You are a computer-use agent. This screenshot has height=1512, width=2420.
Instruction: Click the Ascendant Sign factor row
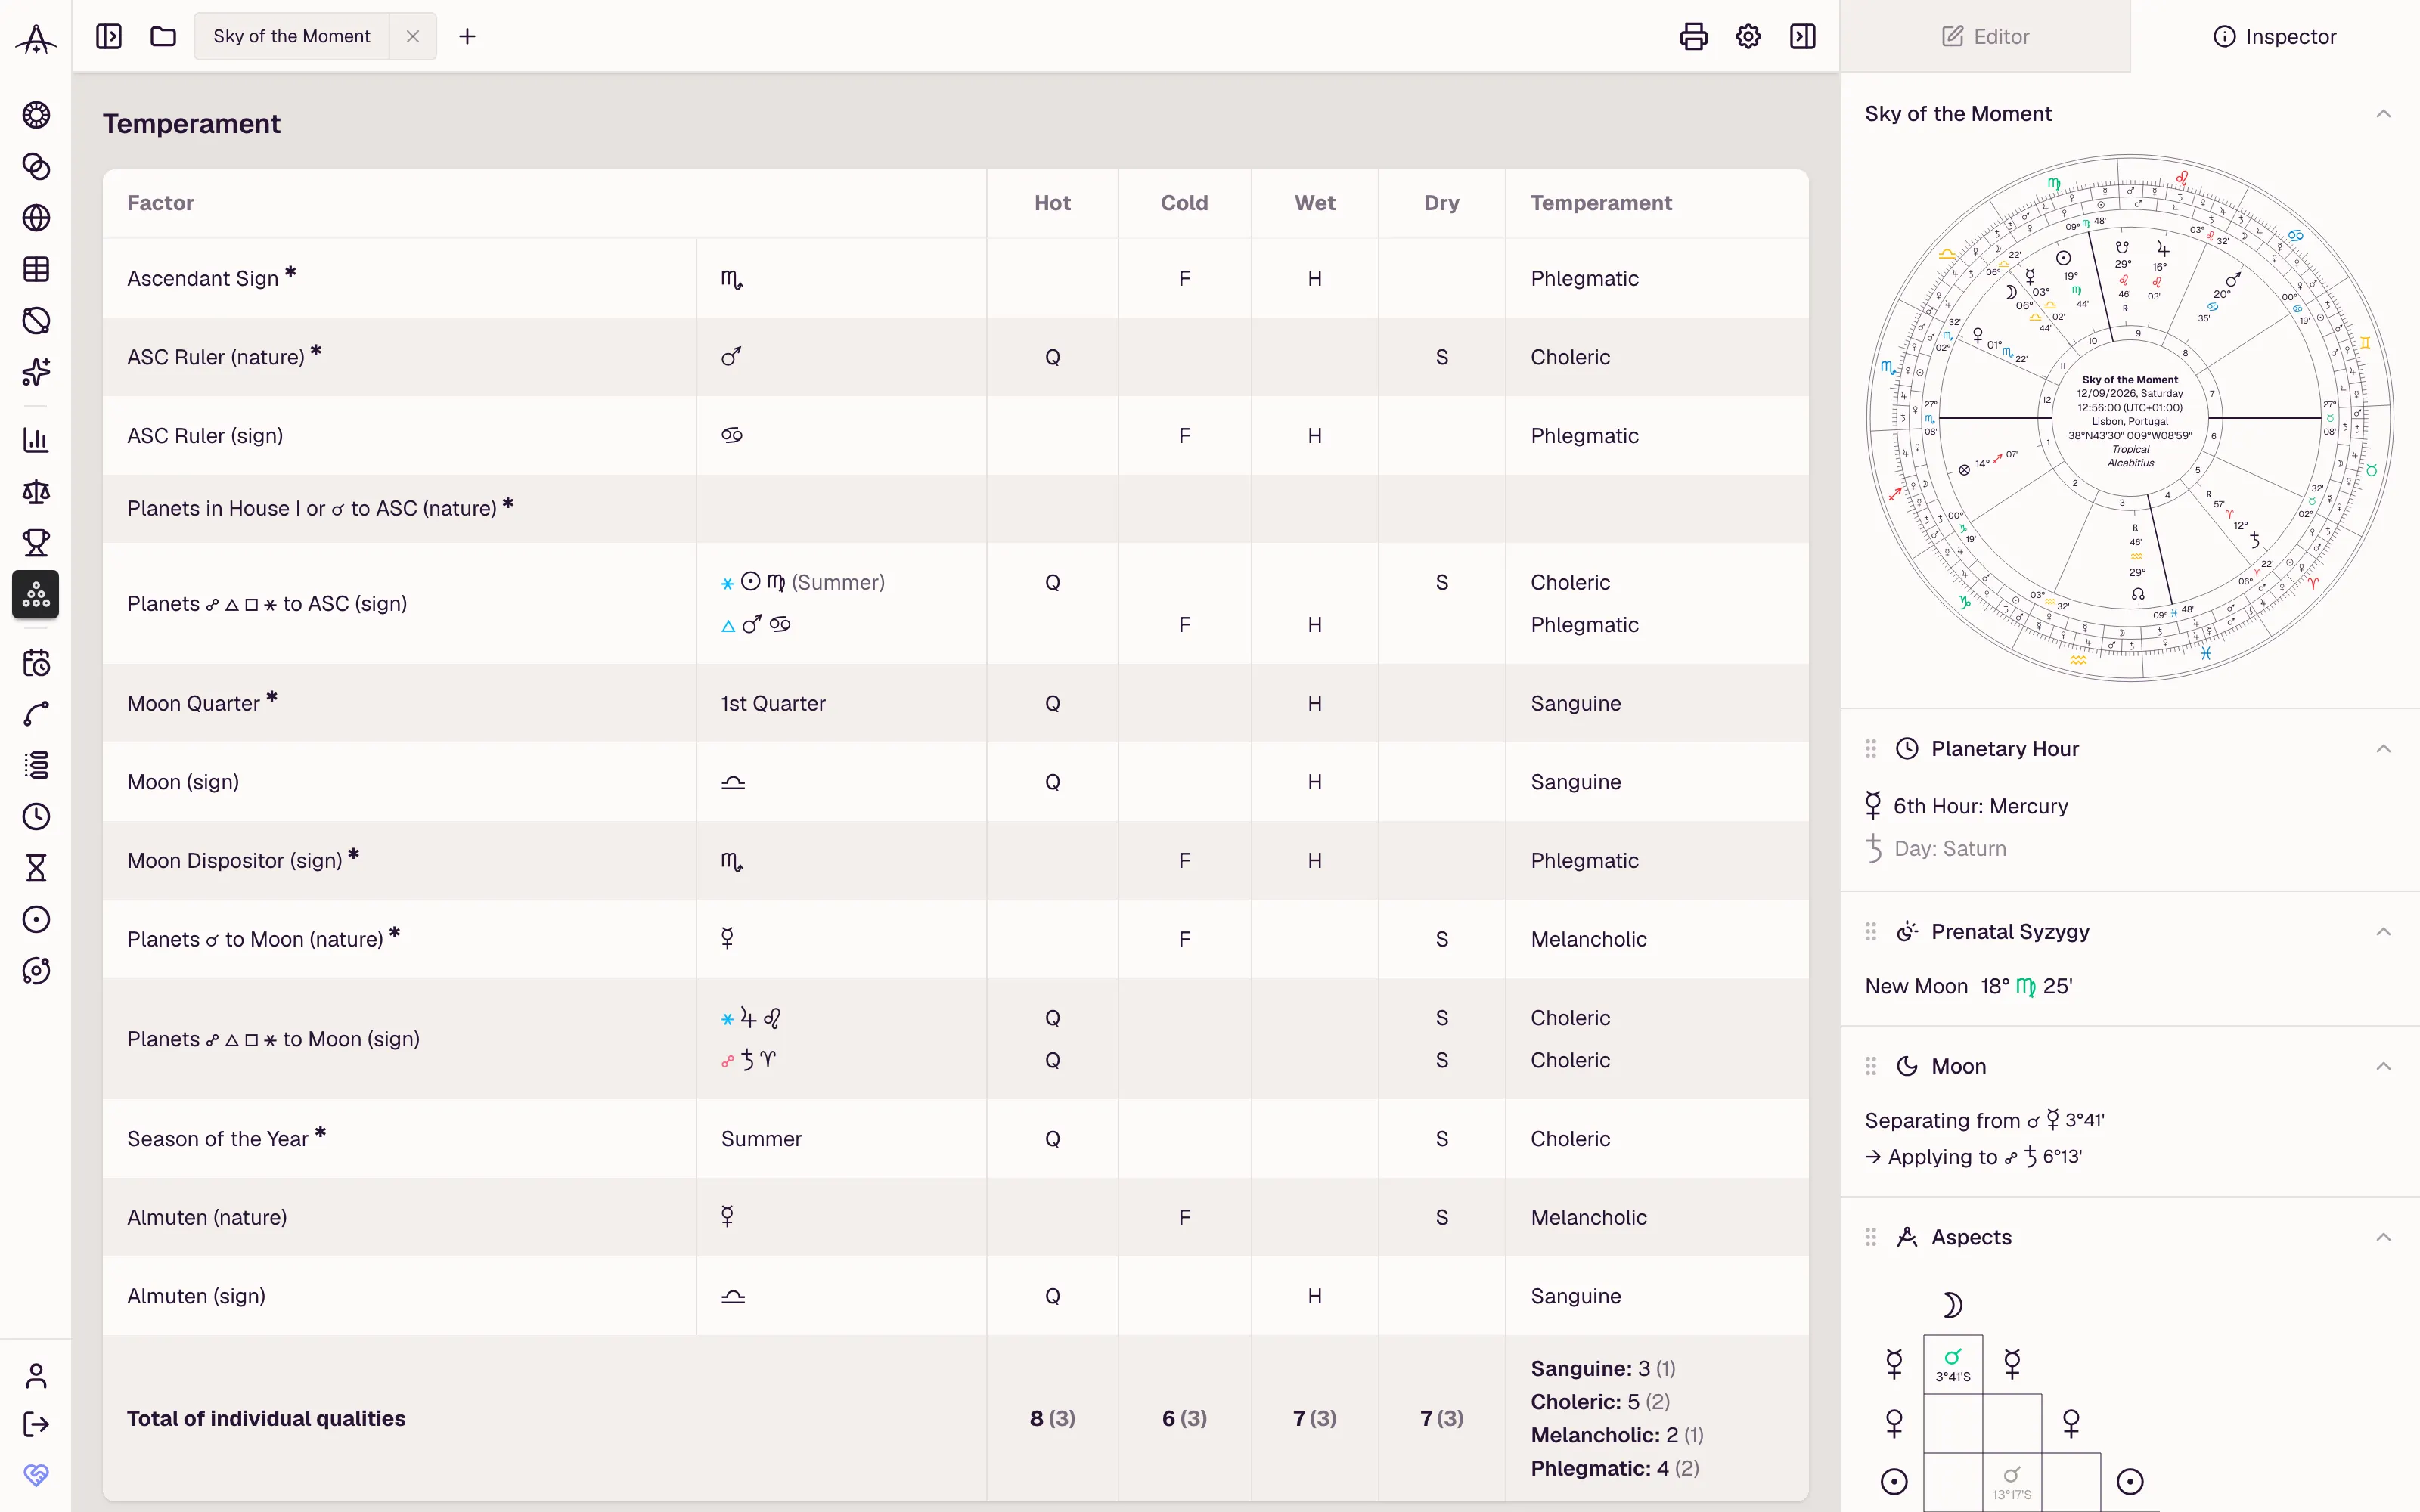point(955,279)
